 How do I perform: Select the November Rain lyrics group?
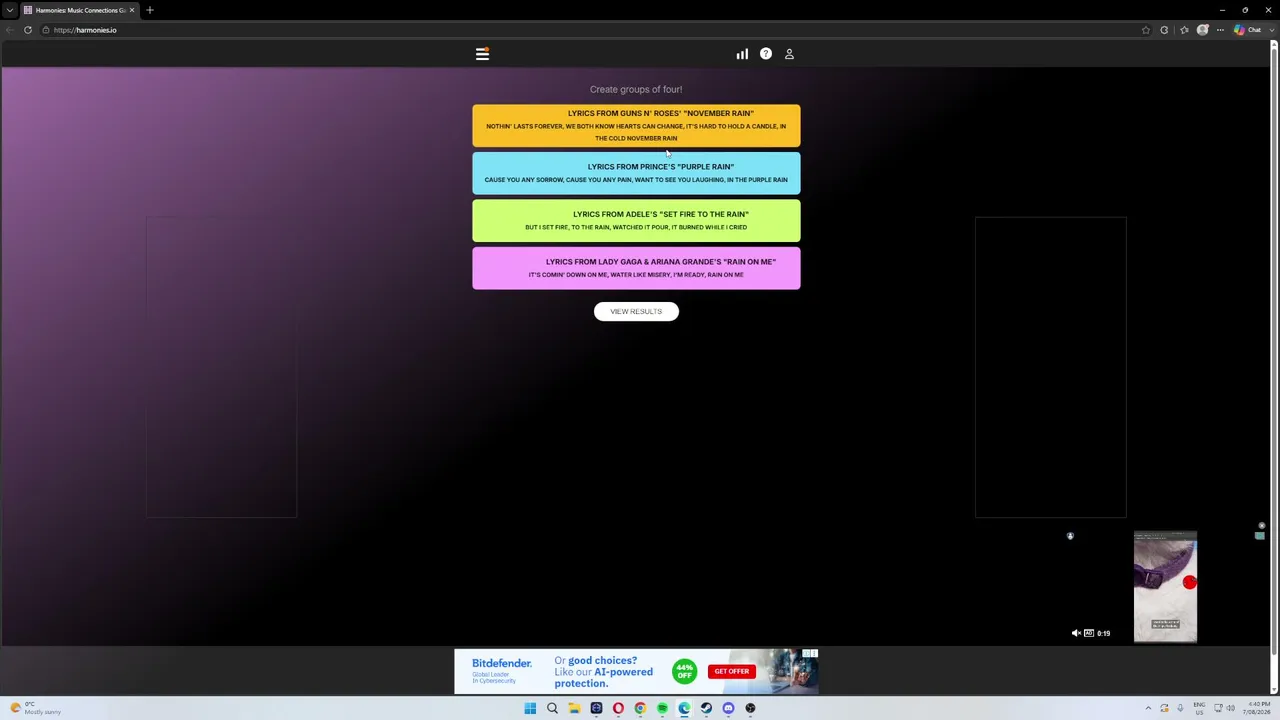(636, 126)
